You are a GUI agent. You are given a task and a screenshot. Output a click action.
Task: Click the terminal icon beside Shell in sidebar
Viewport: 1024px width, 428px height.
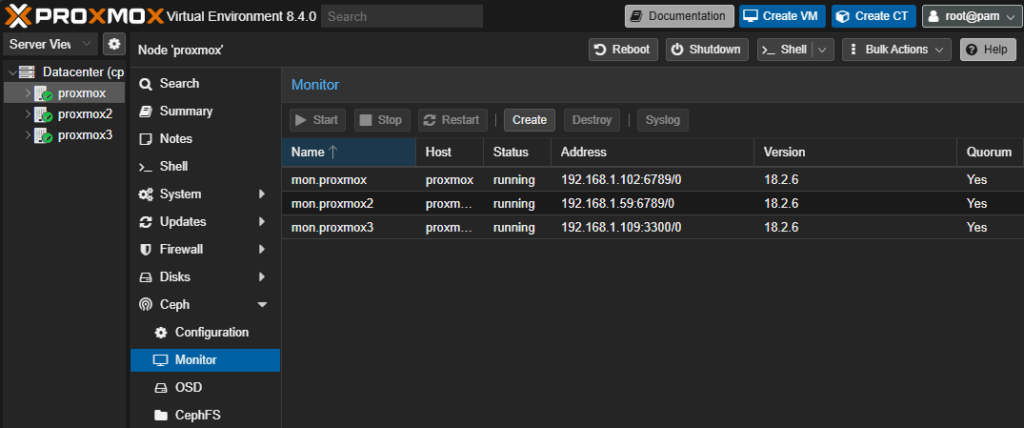click(146, 167)
